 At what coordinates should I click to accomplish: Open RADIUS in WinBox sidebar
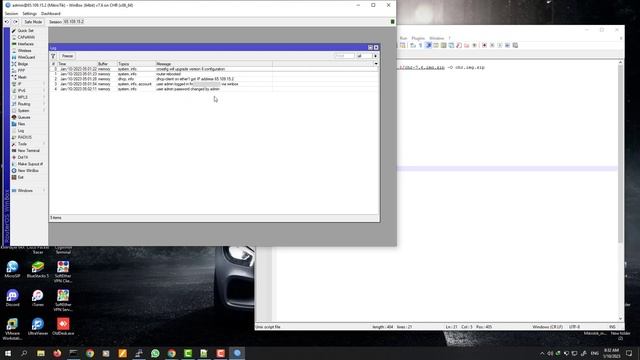pyautogui.click(x=24, y=137)
